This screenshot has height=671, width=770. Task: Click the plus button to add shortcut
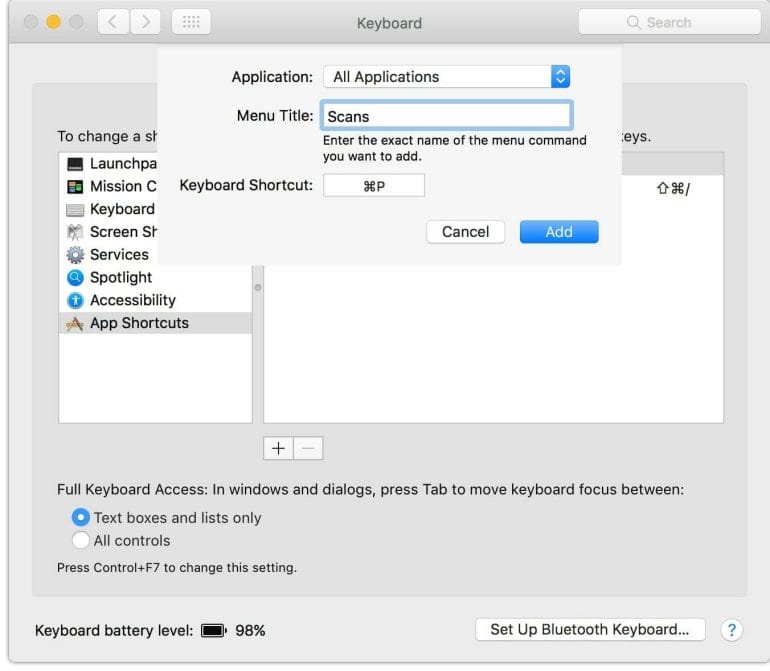[x=278, y=448]
